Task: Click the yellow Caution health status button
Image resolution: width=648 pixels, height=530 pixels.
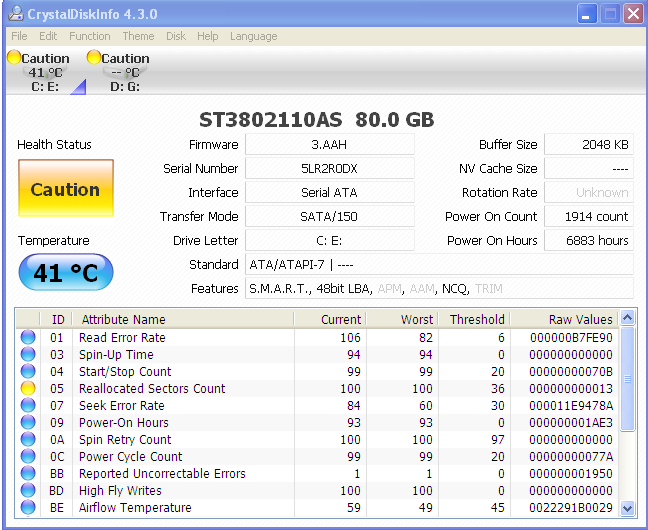Action: tap(66, 188)
